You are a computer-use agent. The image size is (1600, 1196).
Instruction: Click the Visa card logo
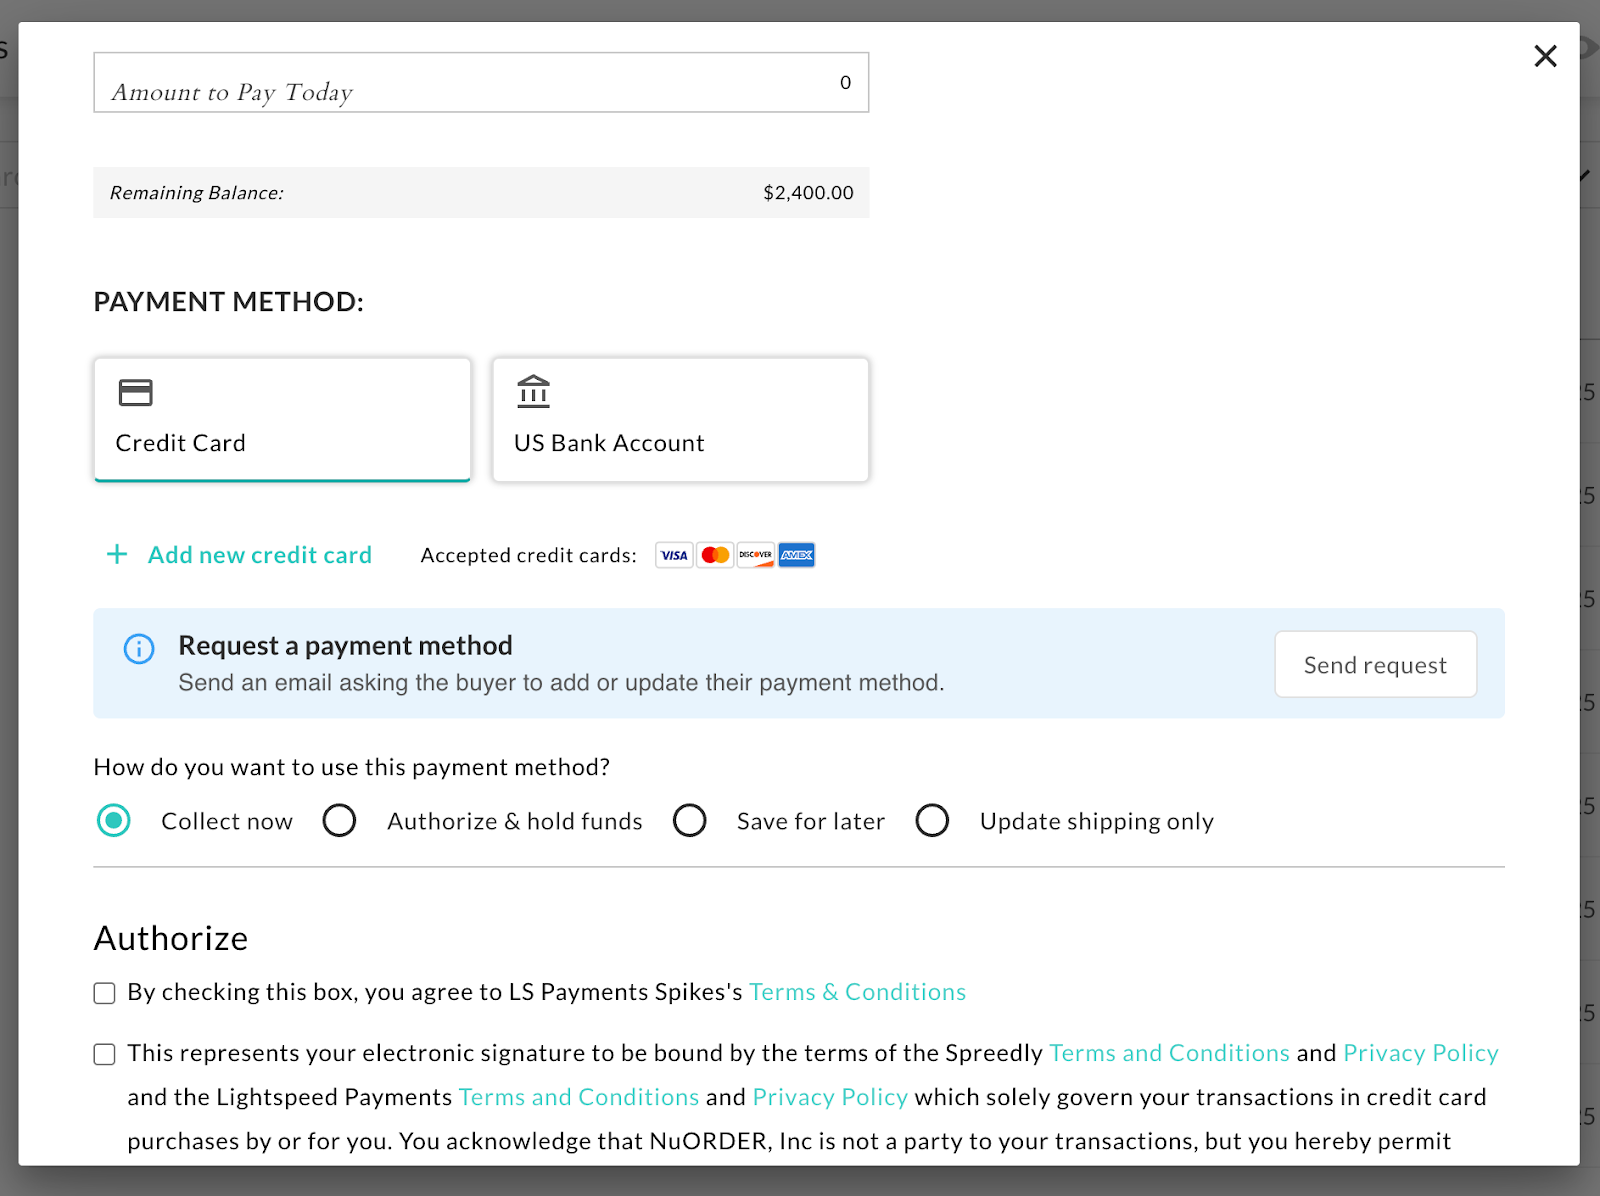pyautogui.click(x=674, y=555)
